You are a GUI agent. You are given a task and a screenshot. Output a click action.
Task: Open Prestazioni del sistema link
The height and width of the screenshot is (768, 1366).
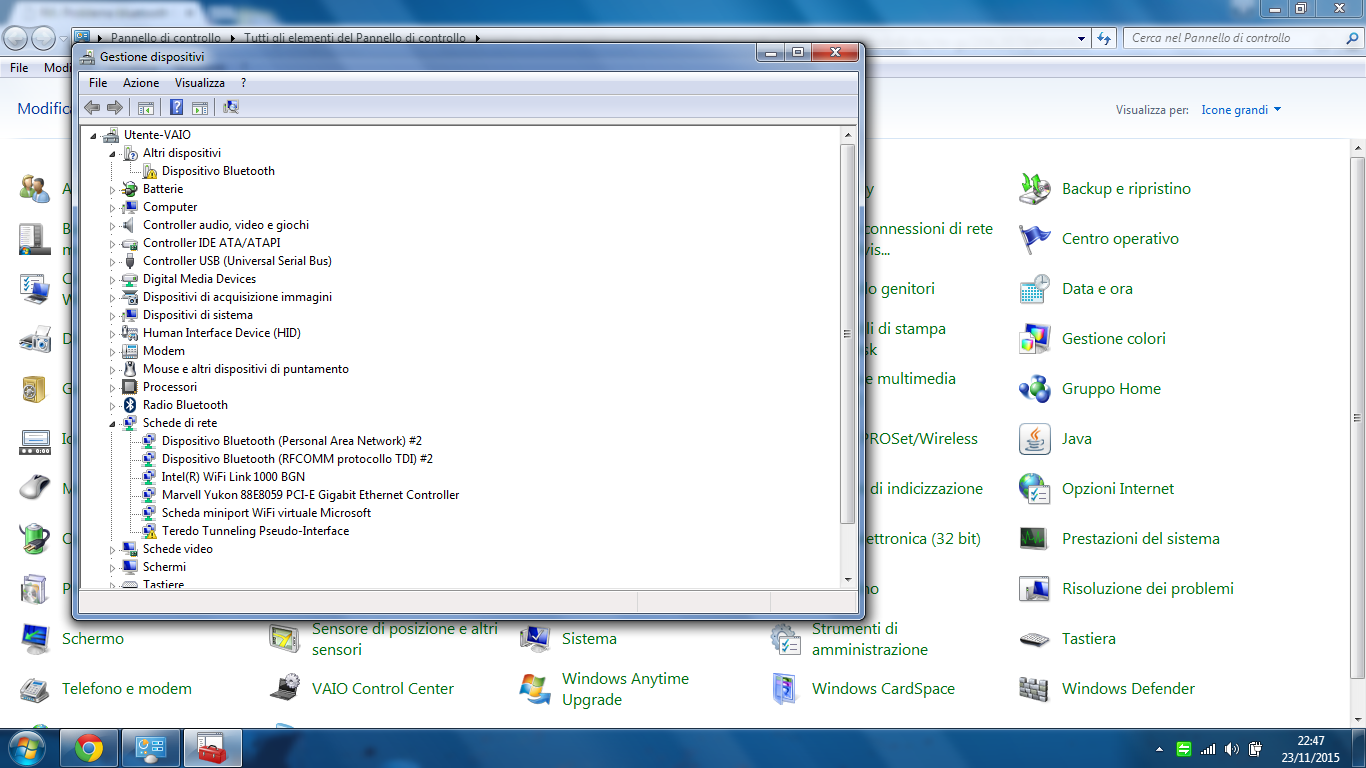tap(1141, 538)
